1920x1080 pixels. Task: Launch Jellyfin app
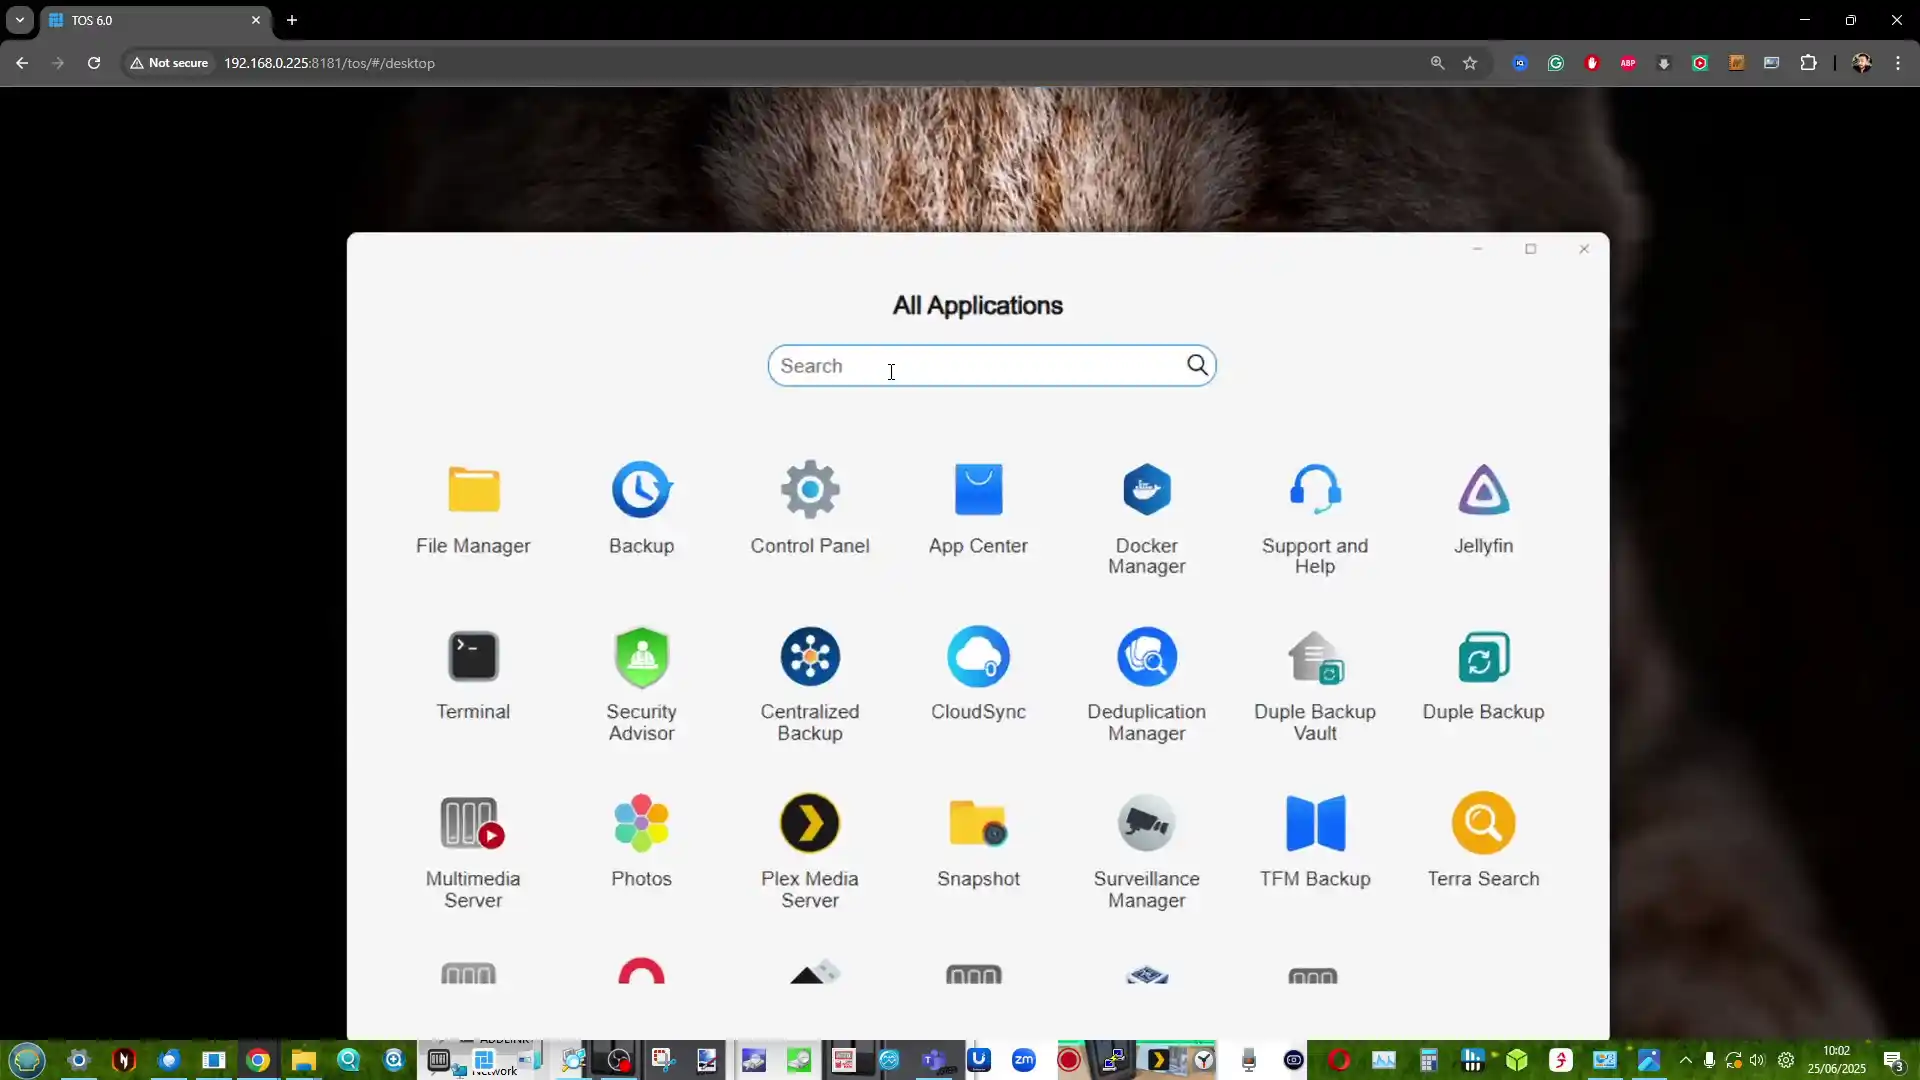point(1483,489)
